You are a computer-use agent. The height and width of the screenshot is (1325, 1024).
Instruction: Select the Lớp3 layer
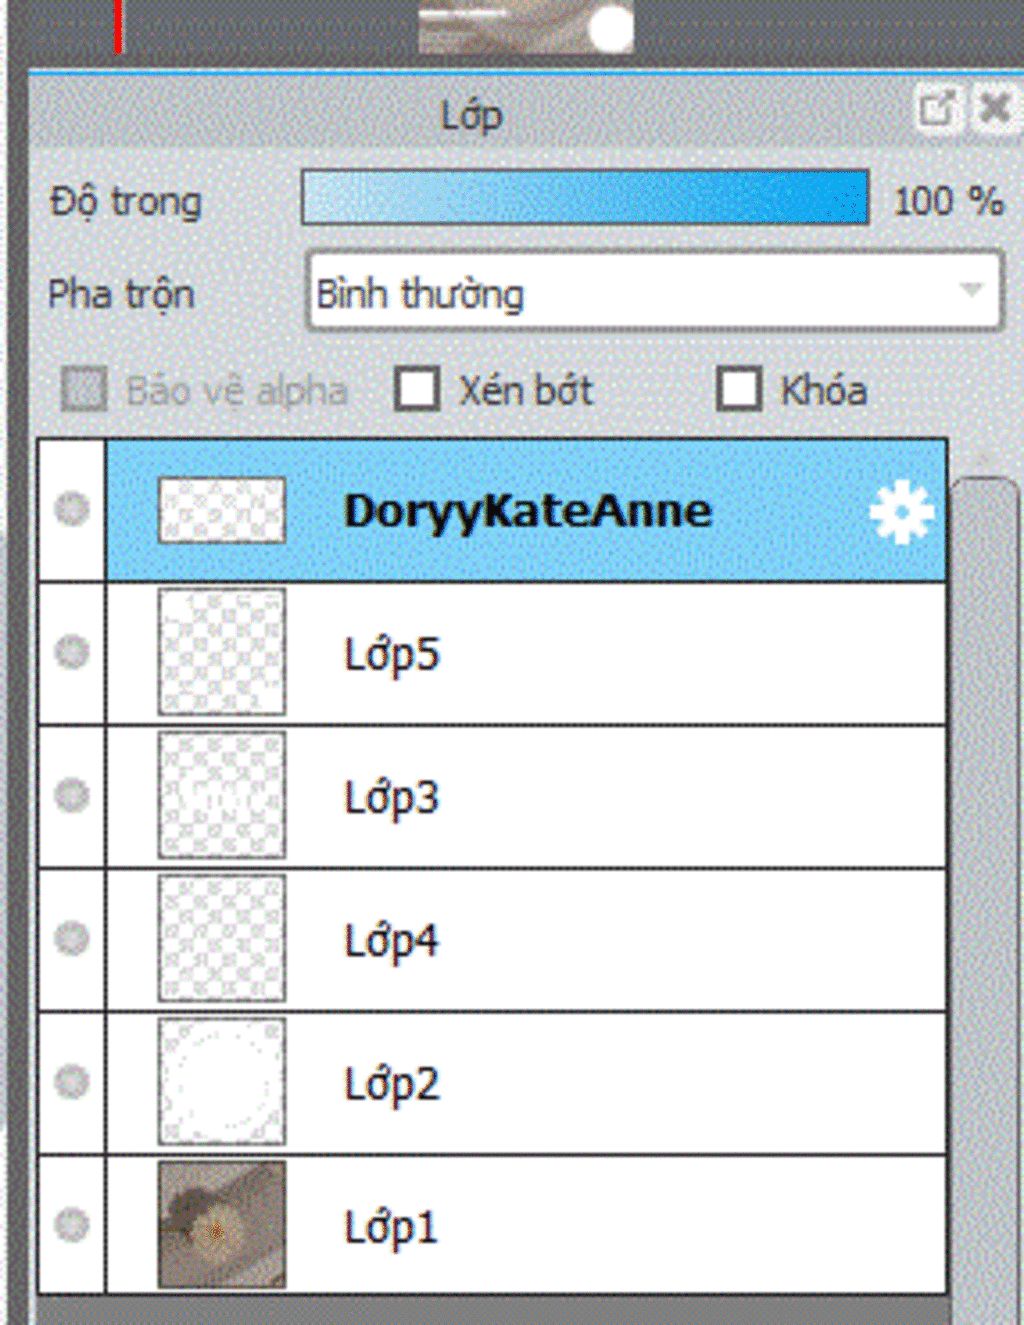526,796
